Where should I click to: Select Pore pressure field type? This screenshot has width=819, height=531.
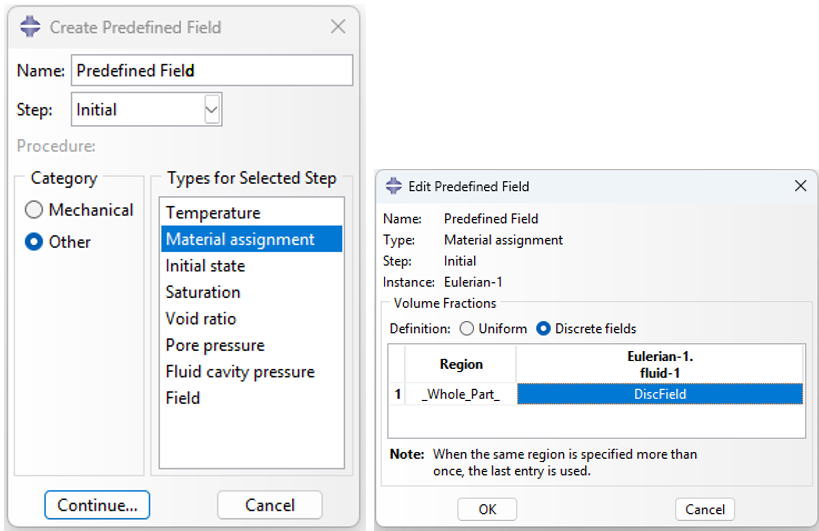(x=215, y=345)
